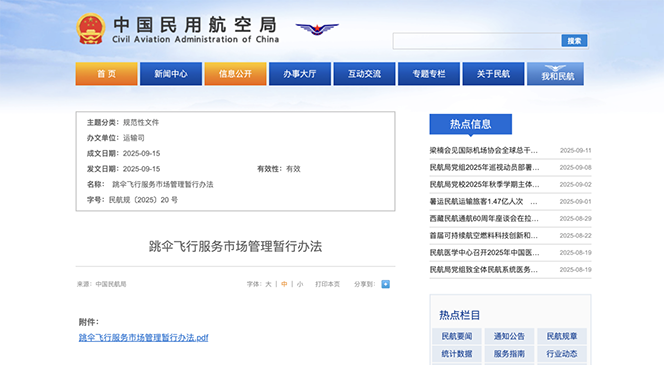Click the news date 2025-08-29
Screen dimensions: 664x365
pos(575,218)
